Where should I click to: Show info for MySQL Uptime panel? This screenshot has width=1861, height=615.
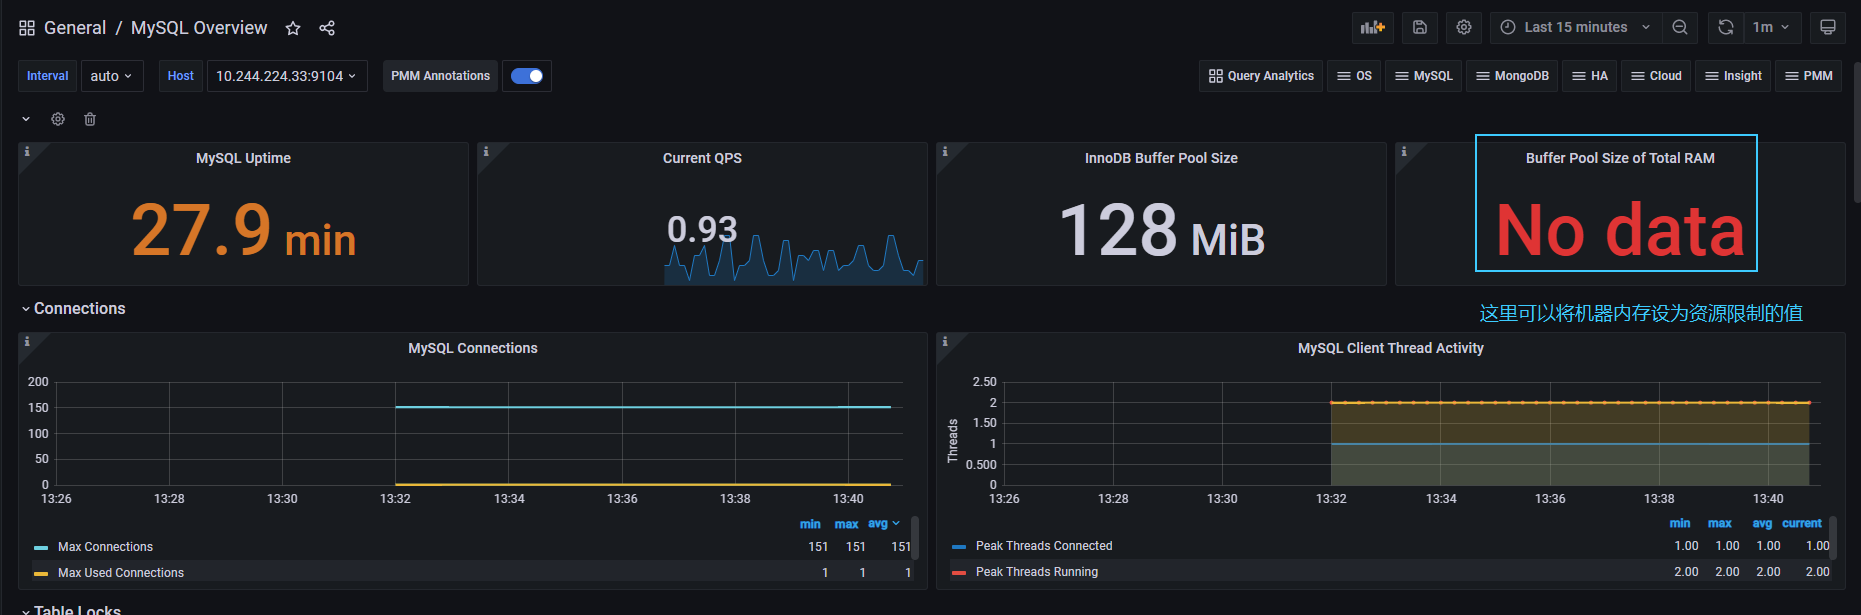pyautogui.click(x=27, y=152)
